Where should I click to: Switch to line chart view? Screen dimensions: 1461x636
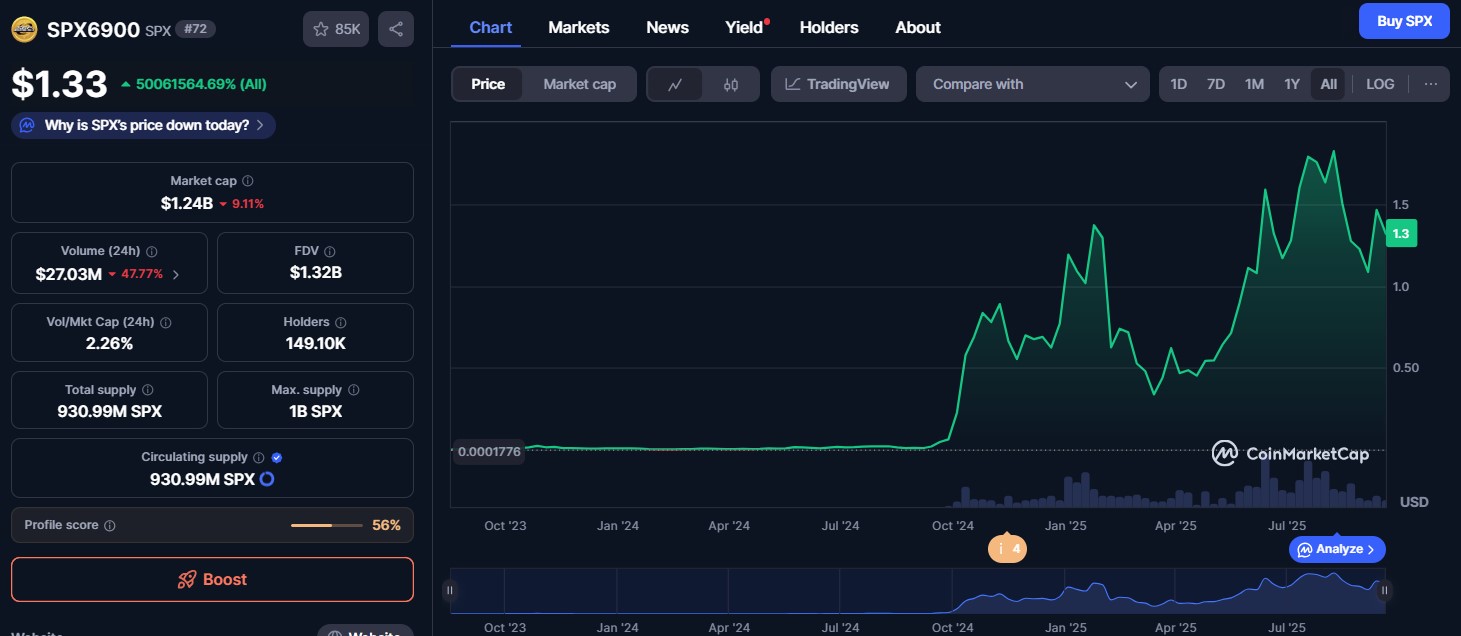[x=675, y=84]
